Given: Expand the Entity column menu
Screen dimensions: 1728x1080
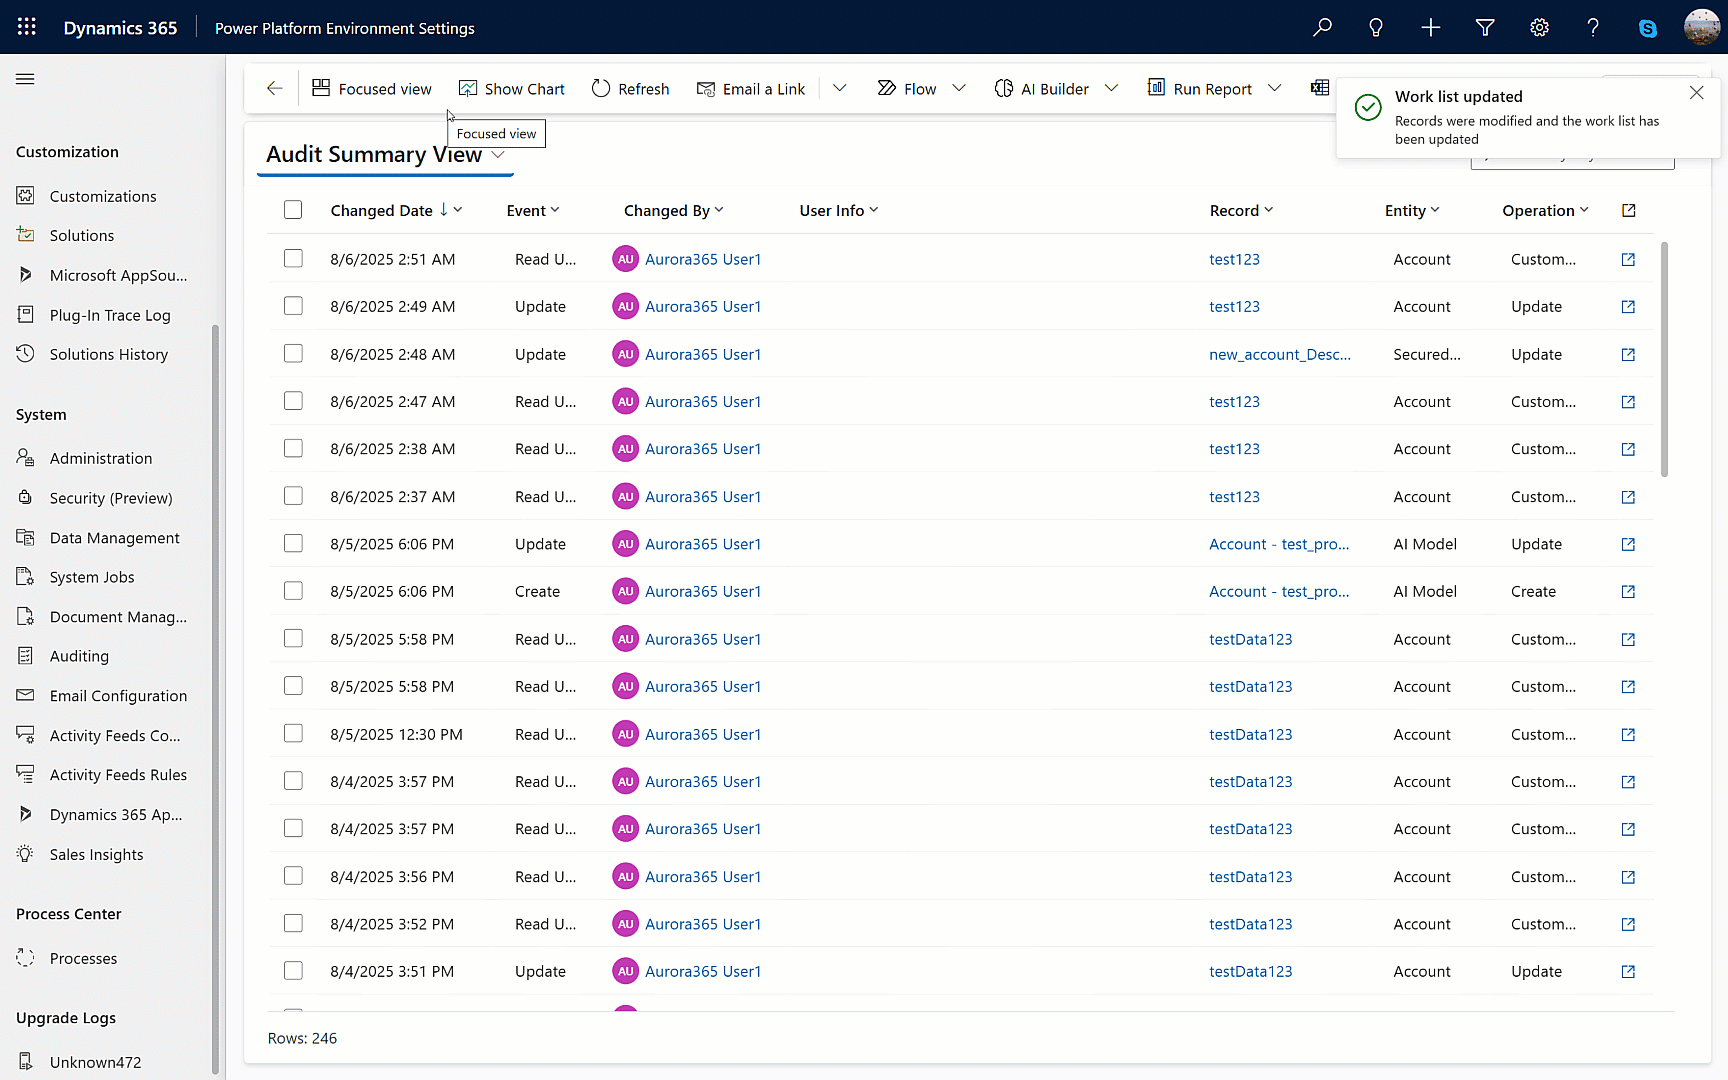Looking at the screenshot, I should [1435, 210].
